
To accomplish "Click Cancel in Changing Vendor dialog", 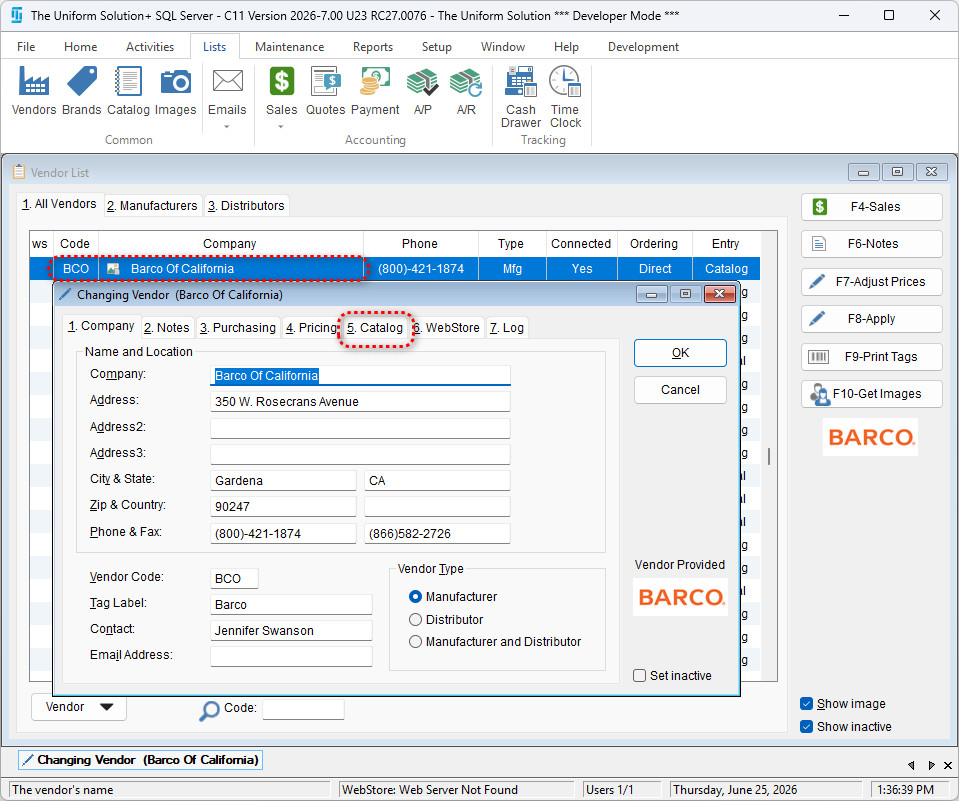I will (x=680, y=389).
